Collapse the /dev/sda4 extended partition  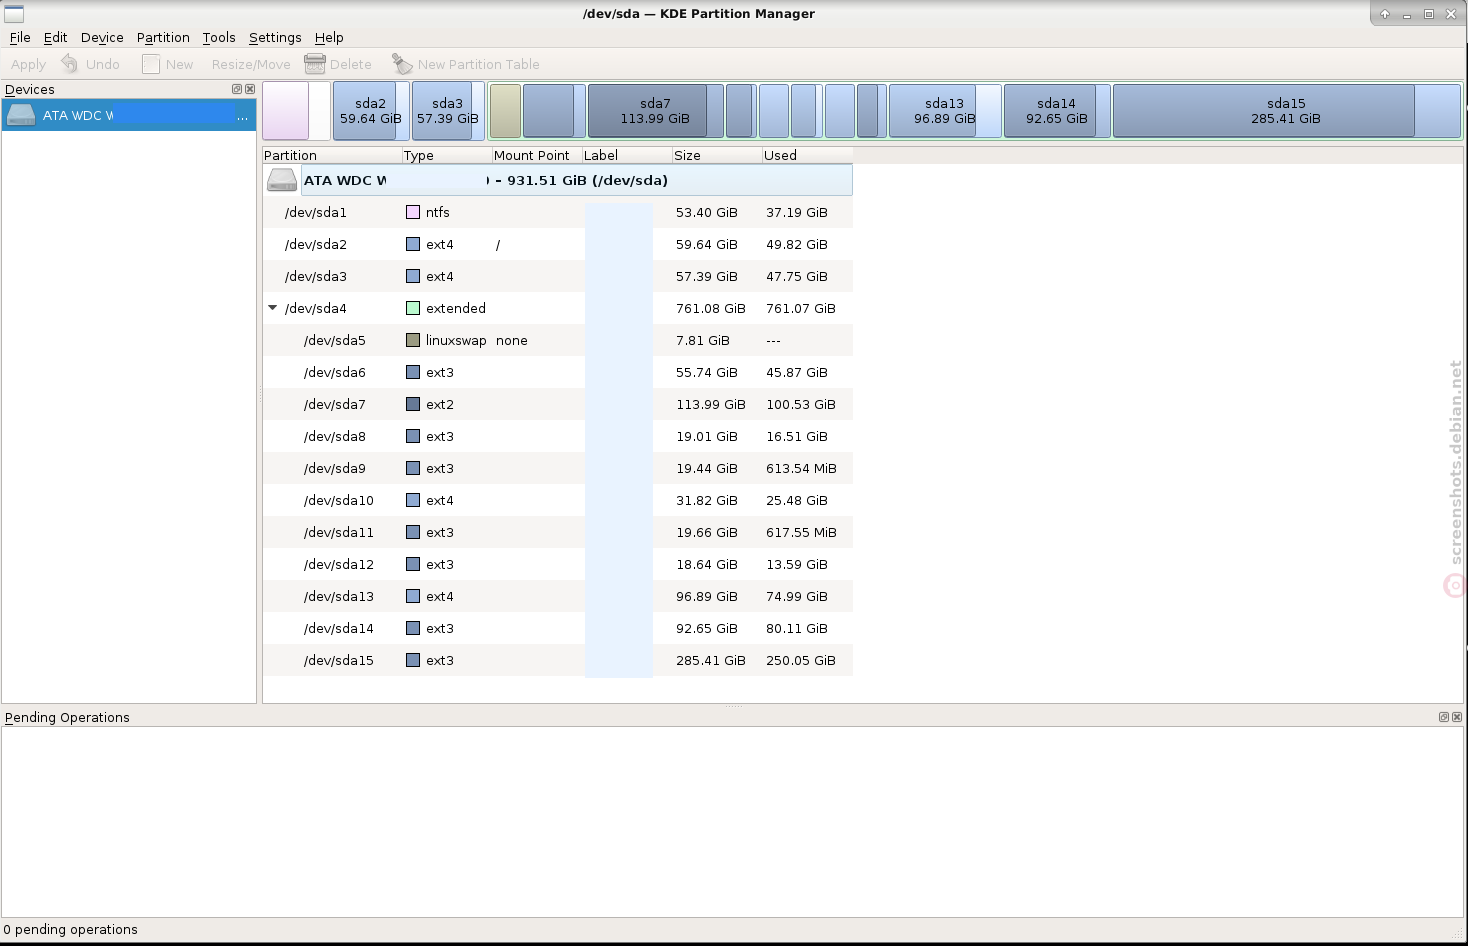click(272, 308)
